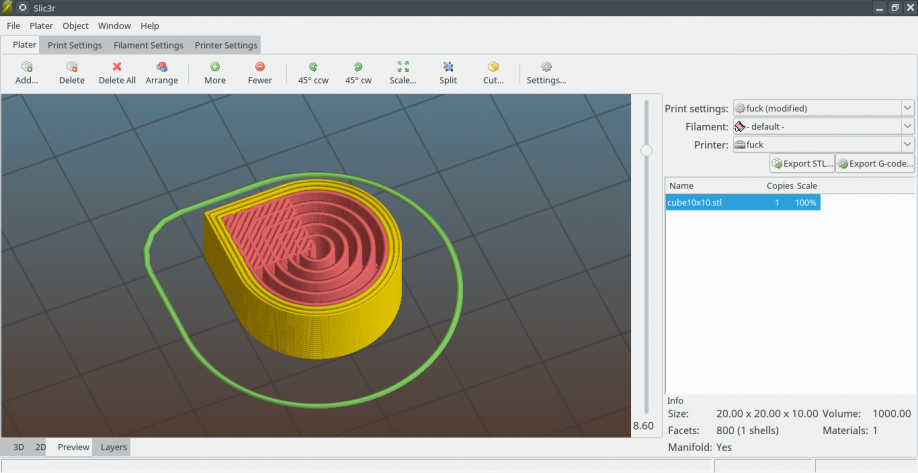This screenshot has width=918, height=473.
Task: Click the 8.60 layer height value
Action: coord(643,426)
